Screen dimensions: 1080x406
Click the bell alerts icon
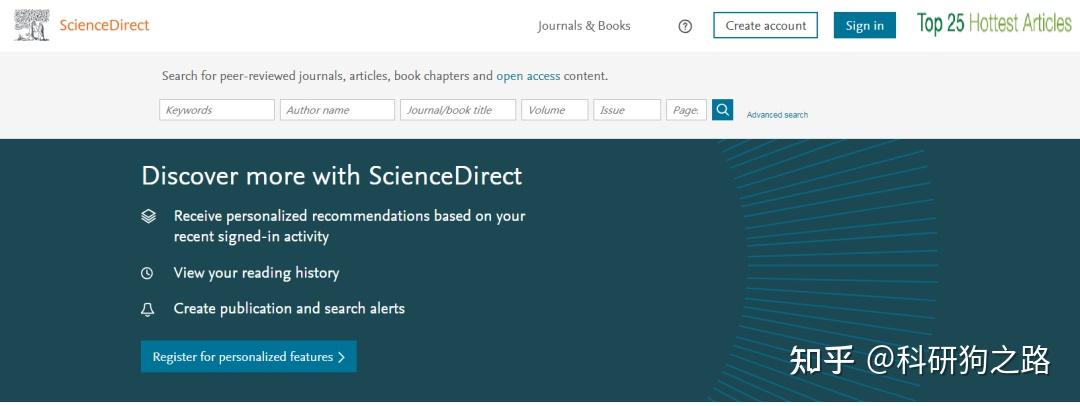(x=148, y=309)
